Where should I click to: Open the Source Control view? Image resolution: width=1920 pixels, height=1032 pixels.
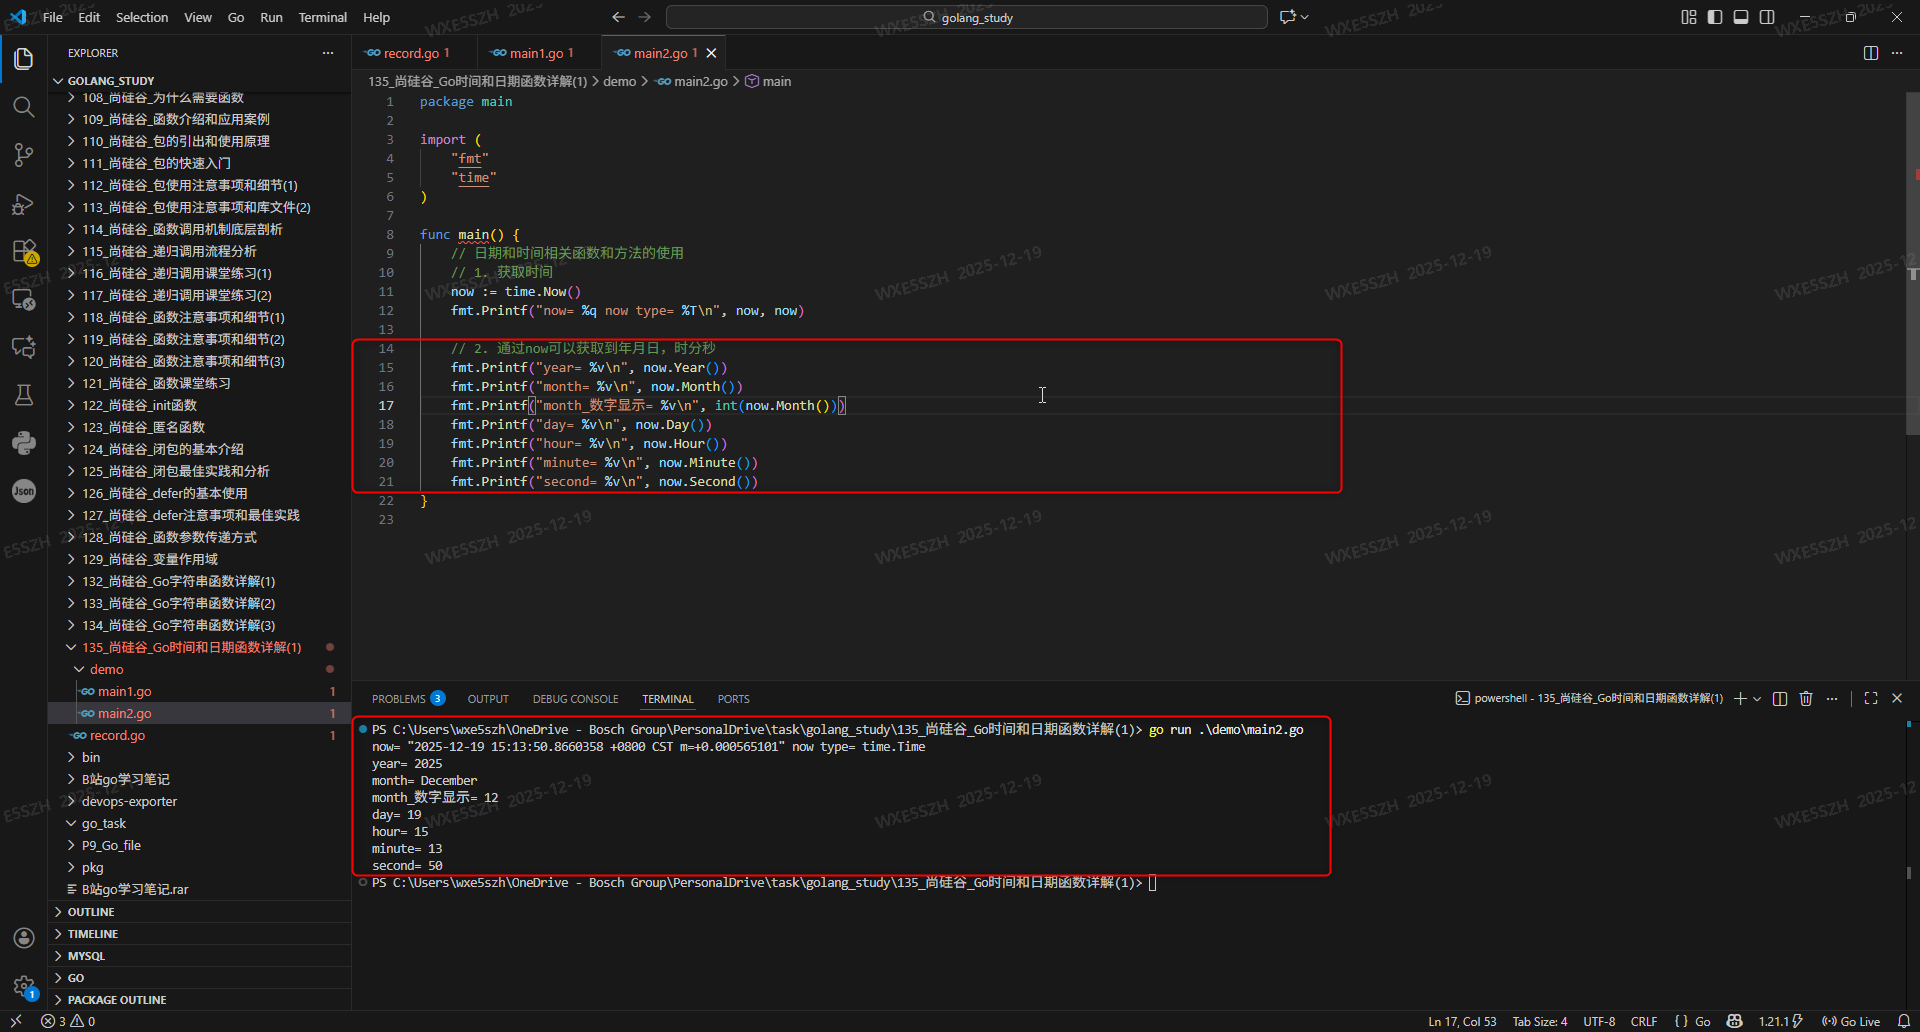[24, 155]
